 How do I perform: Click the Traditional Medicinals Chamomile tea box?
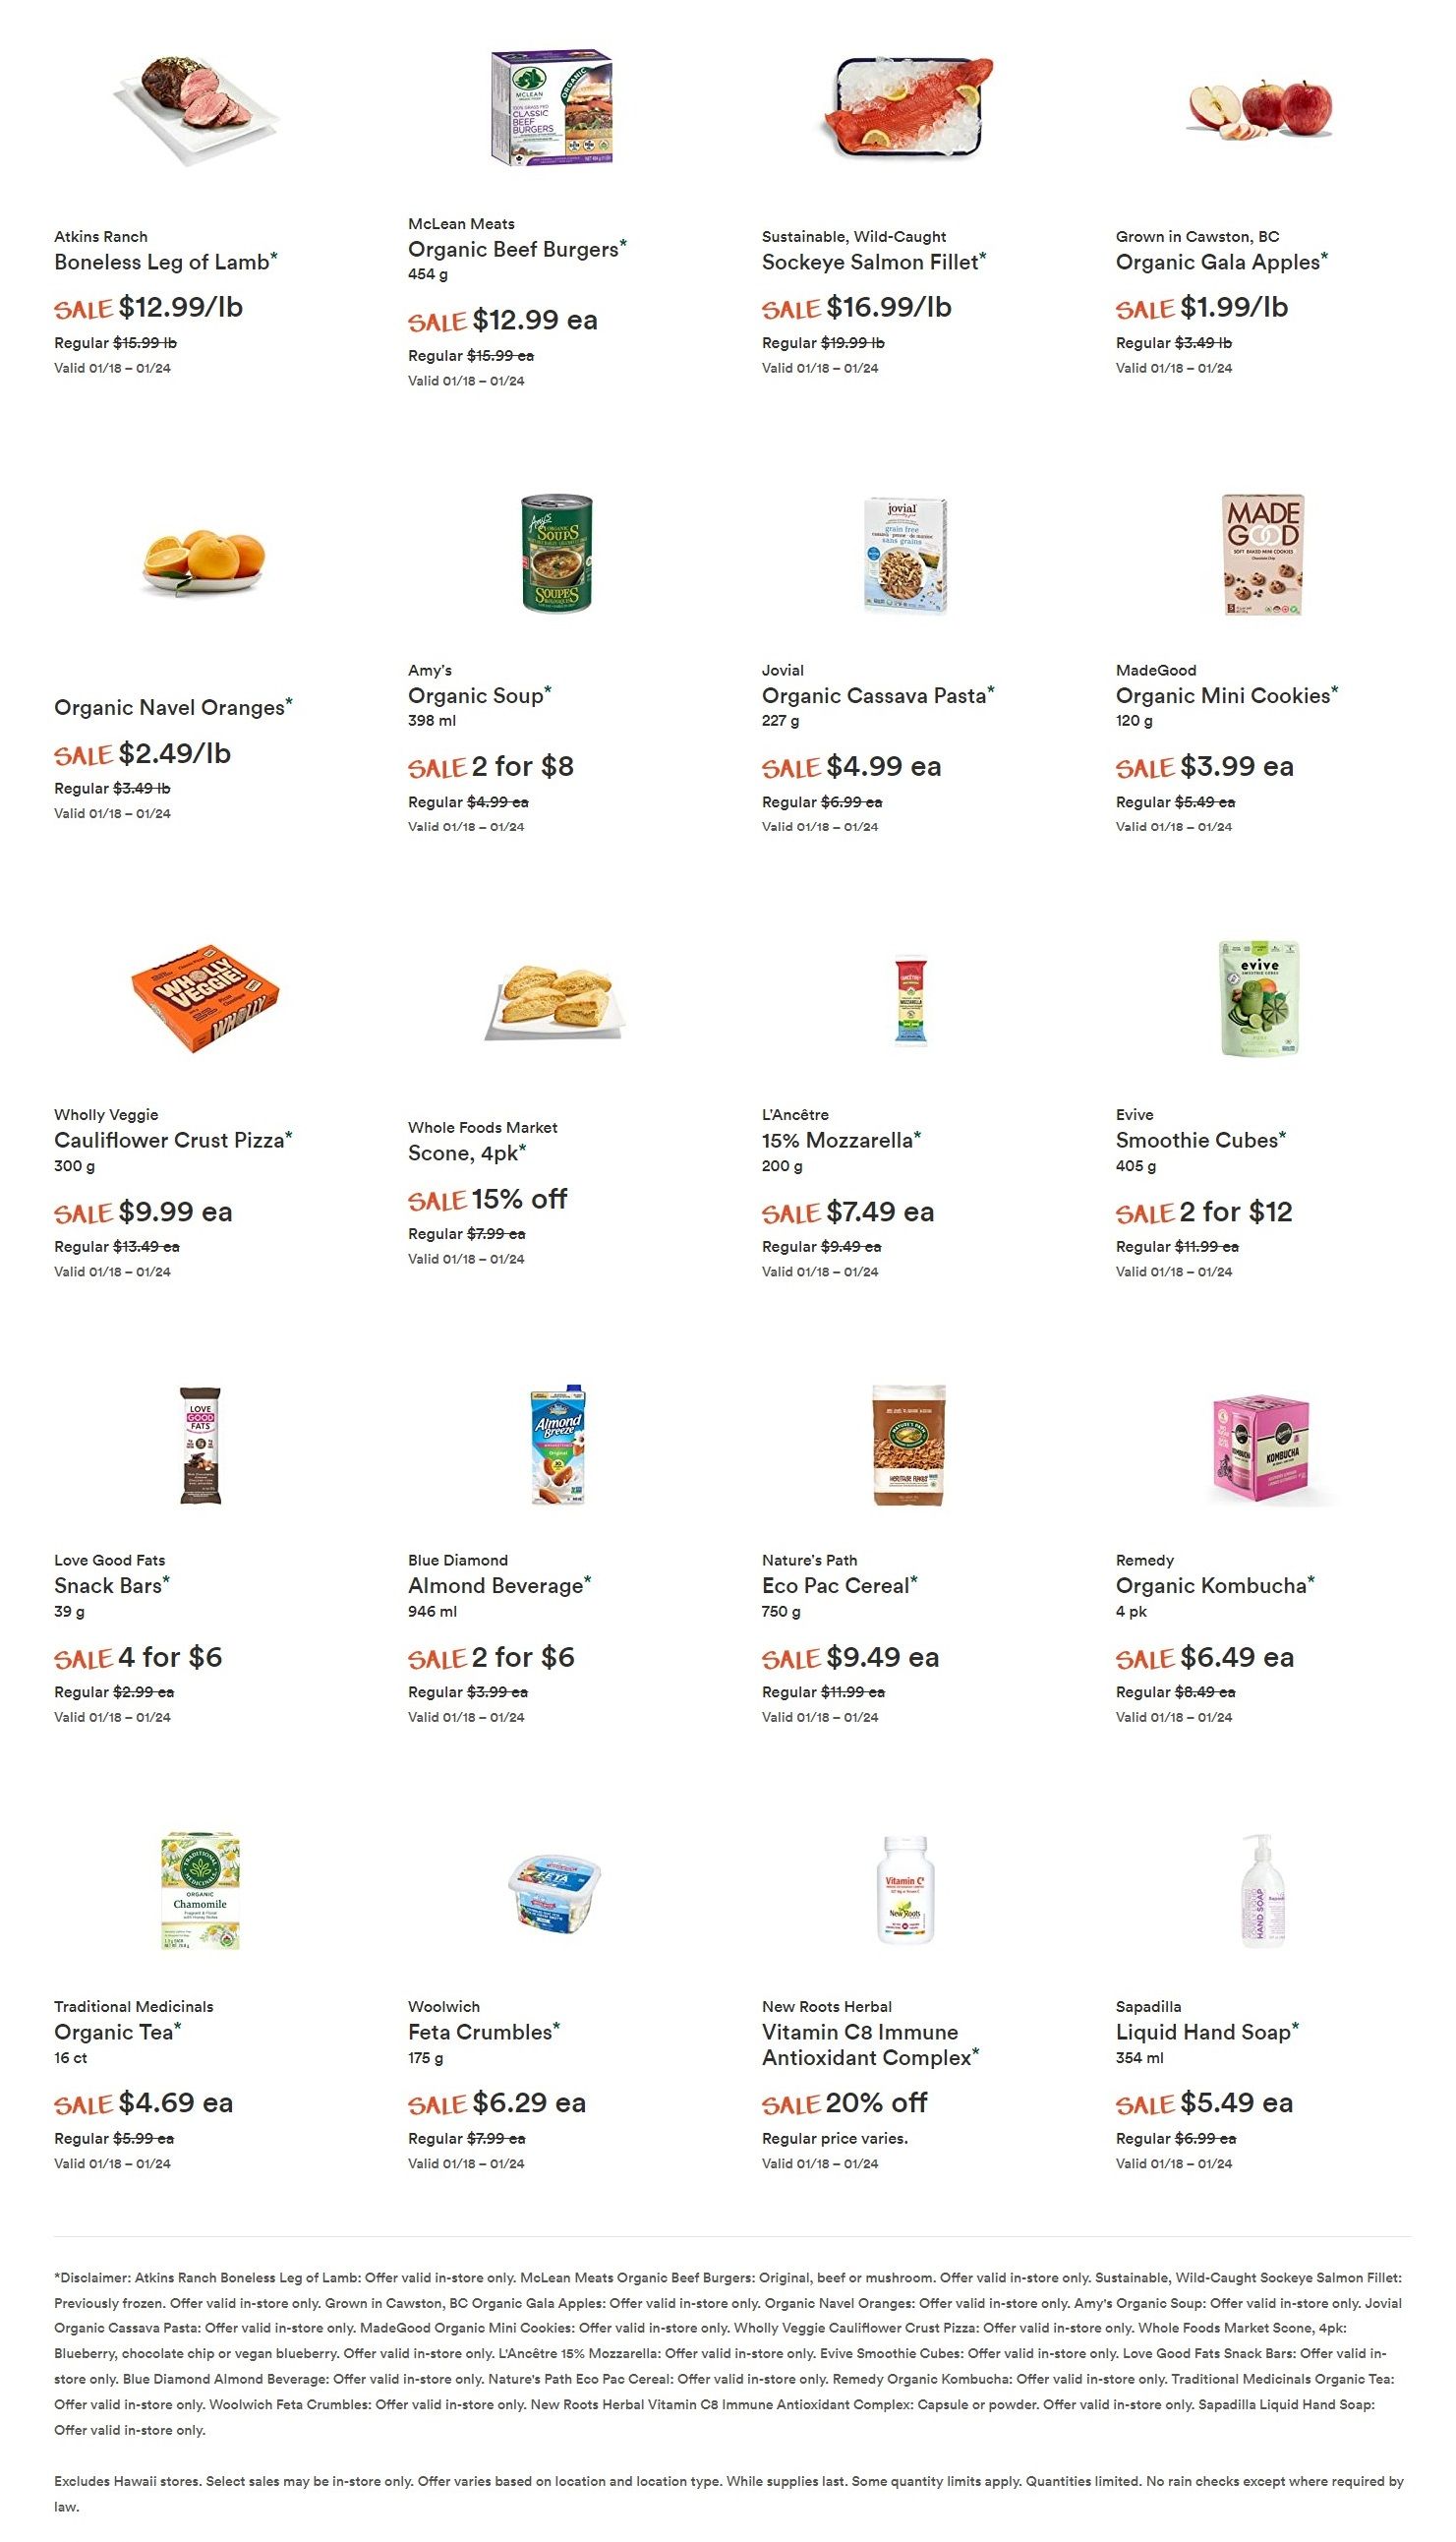200,1891
